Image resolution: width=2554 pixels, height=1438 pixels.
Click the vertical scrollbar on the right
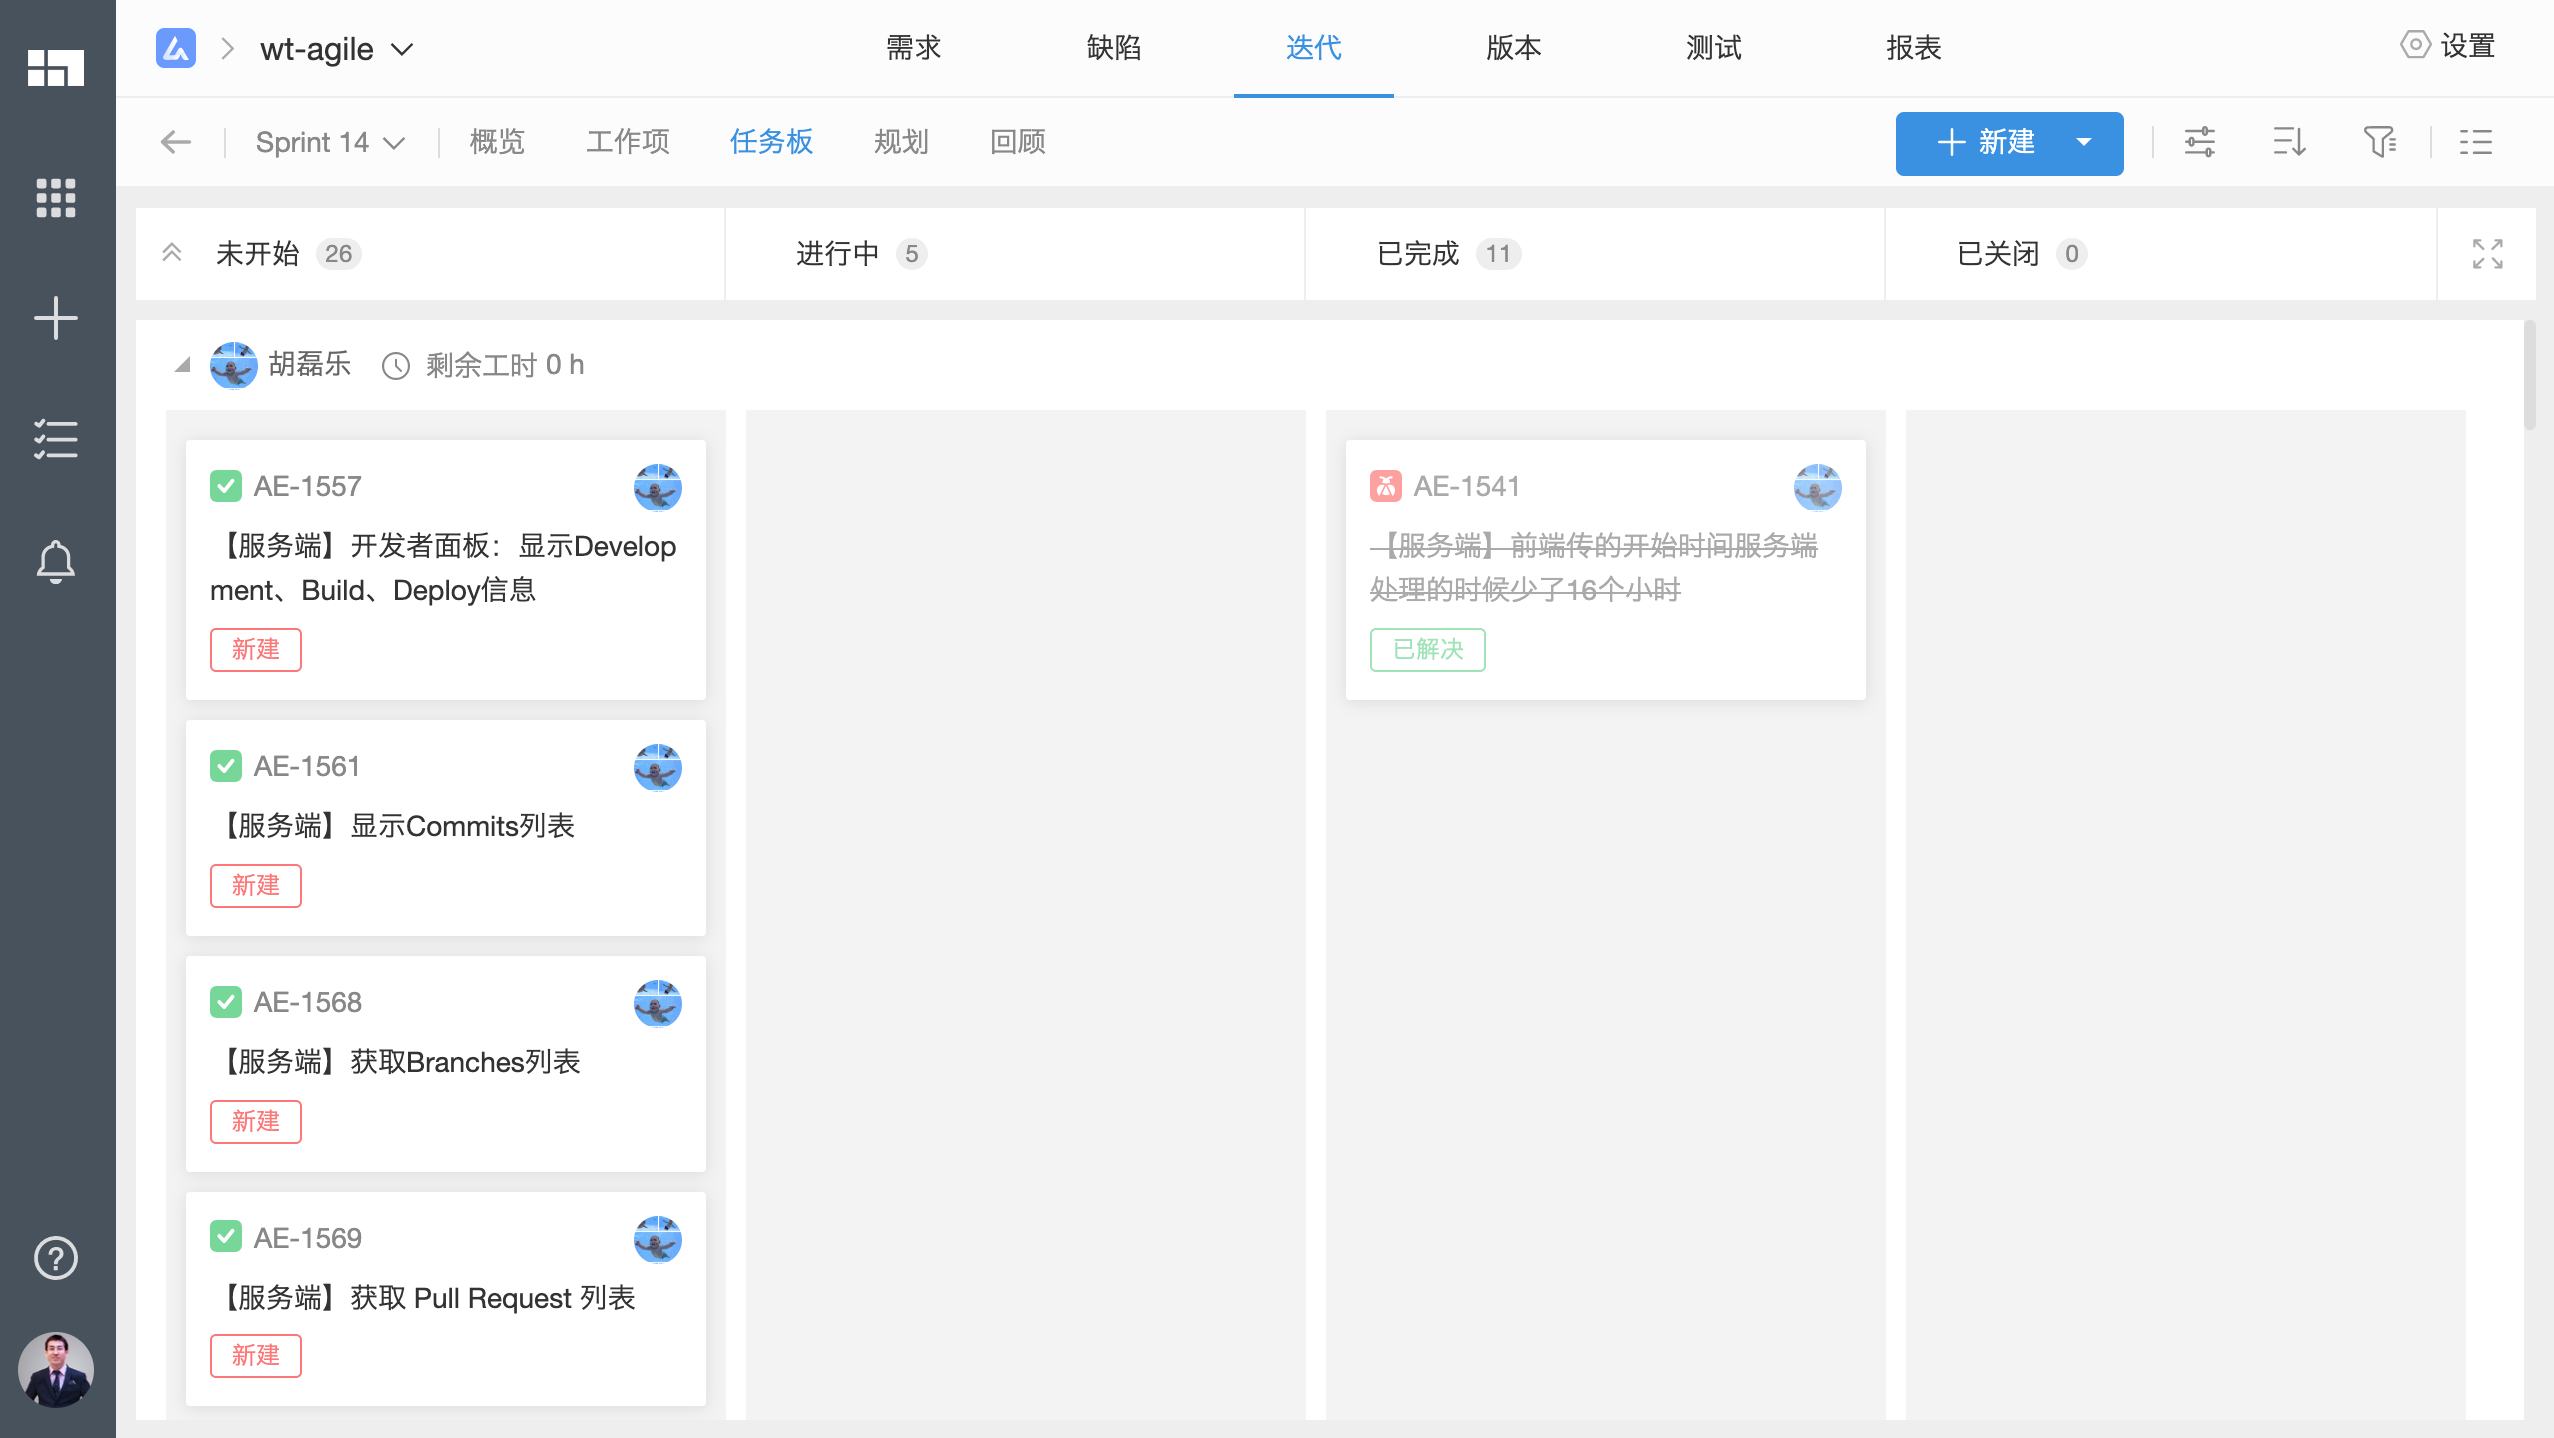tap(2529, 376)
